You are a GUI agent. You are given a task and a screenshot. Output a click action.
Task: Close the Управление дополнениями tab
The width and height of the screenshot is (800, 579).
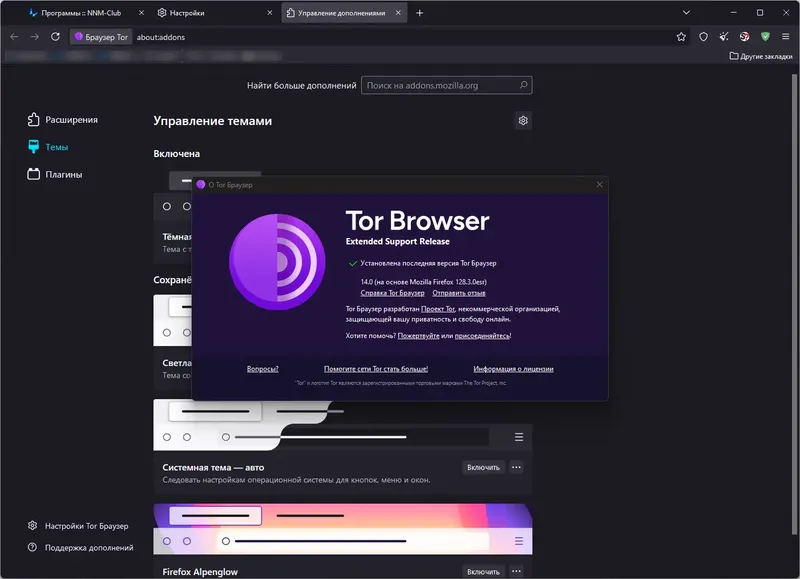398,13
